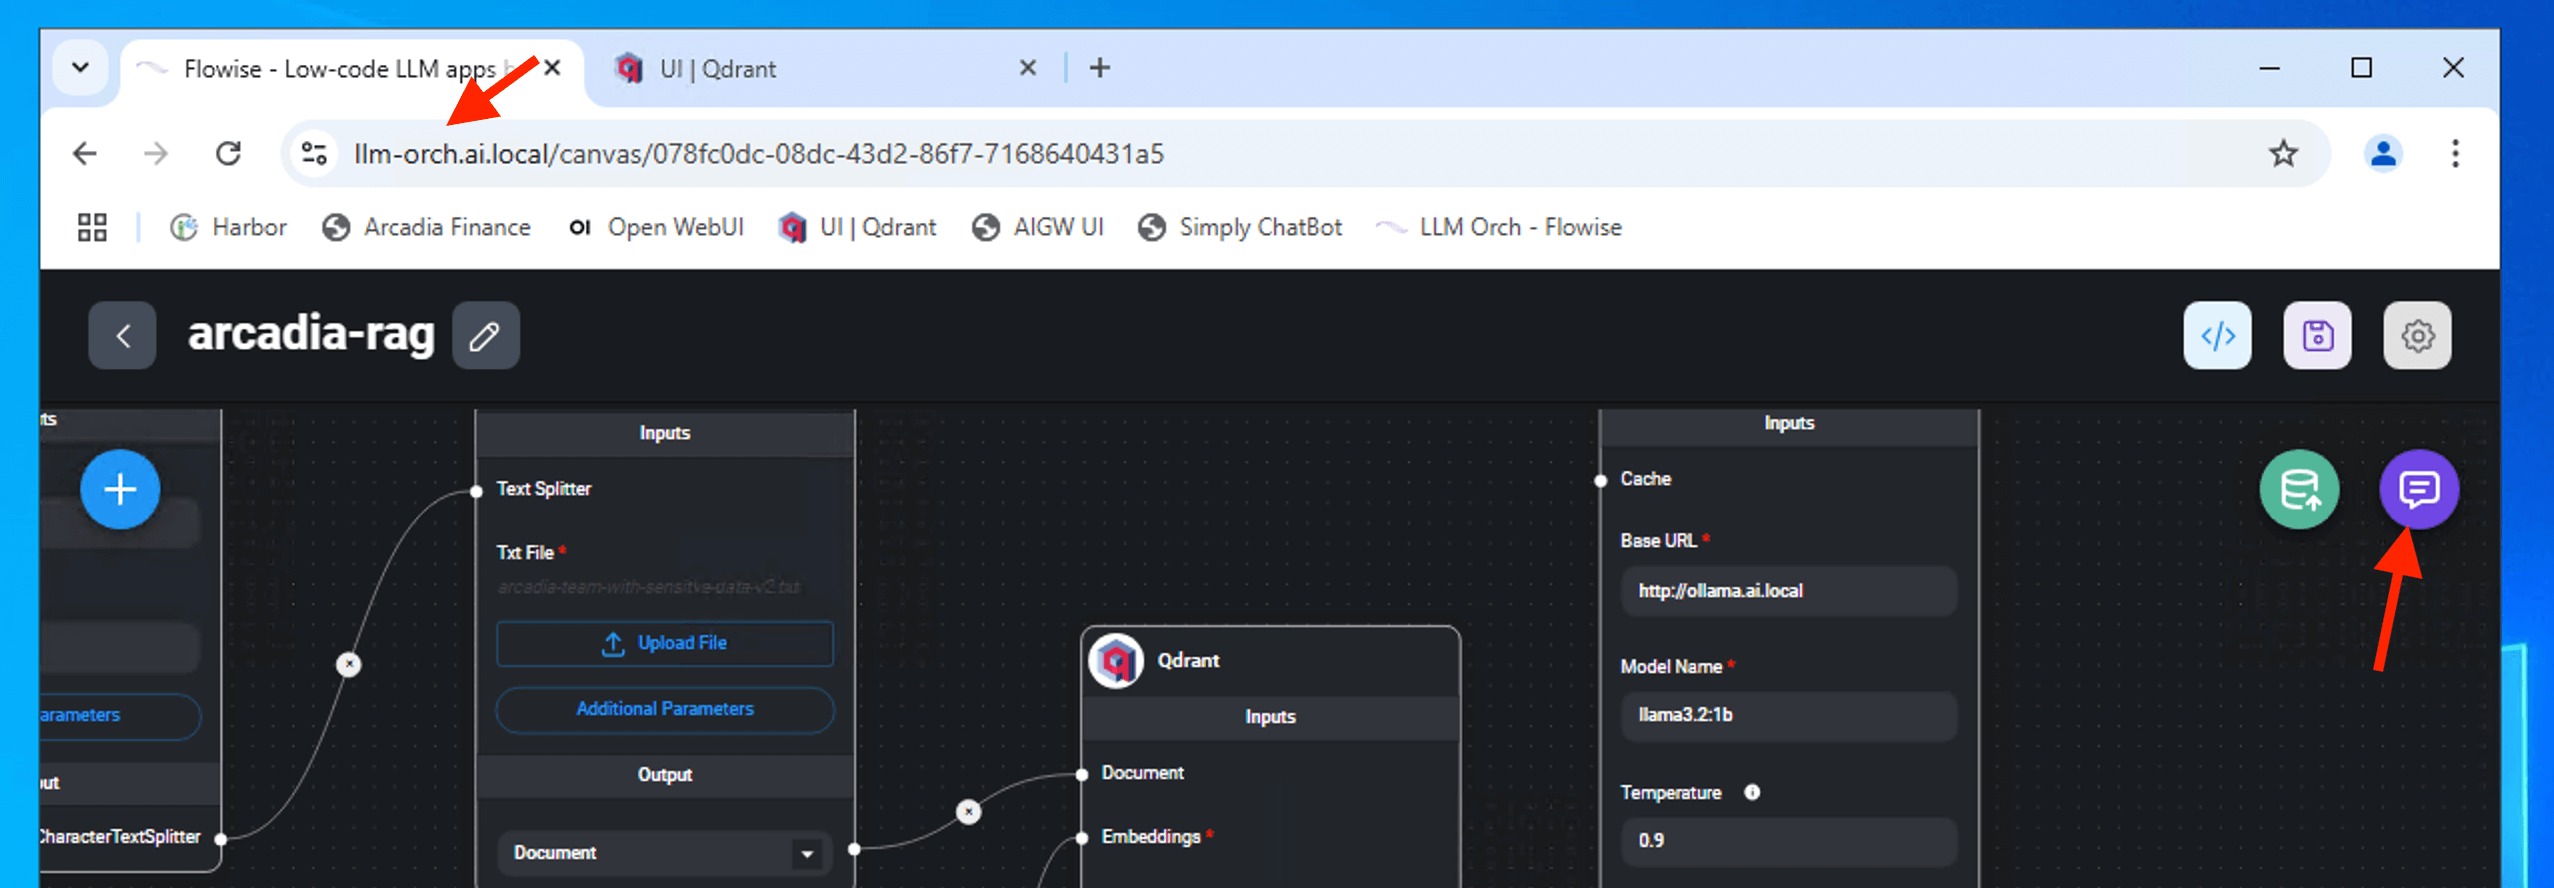Bookmark this page with the star icon
Image resolution: width=2554 pixels, height=888 pixels.
[x=2282, y=153]
